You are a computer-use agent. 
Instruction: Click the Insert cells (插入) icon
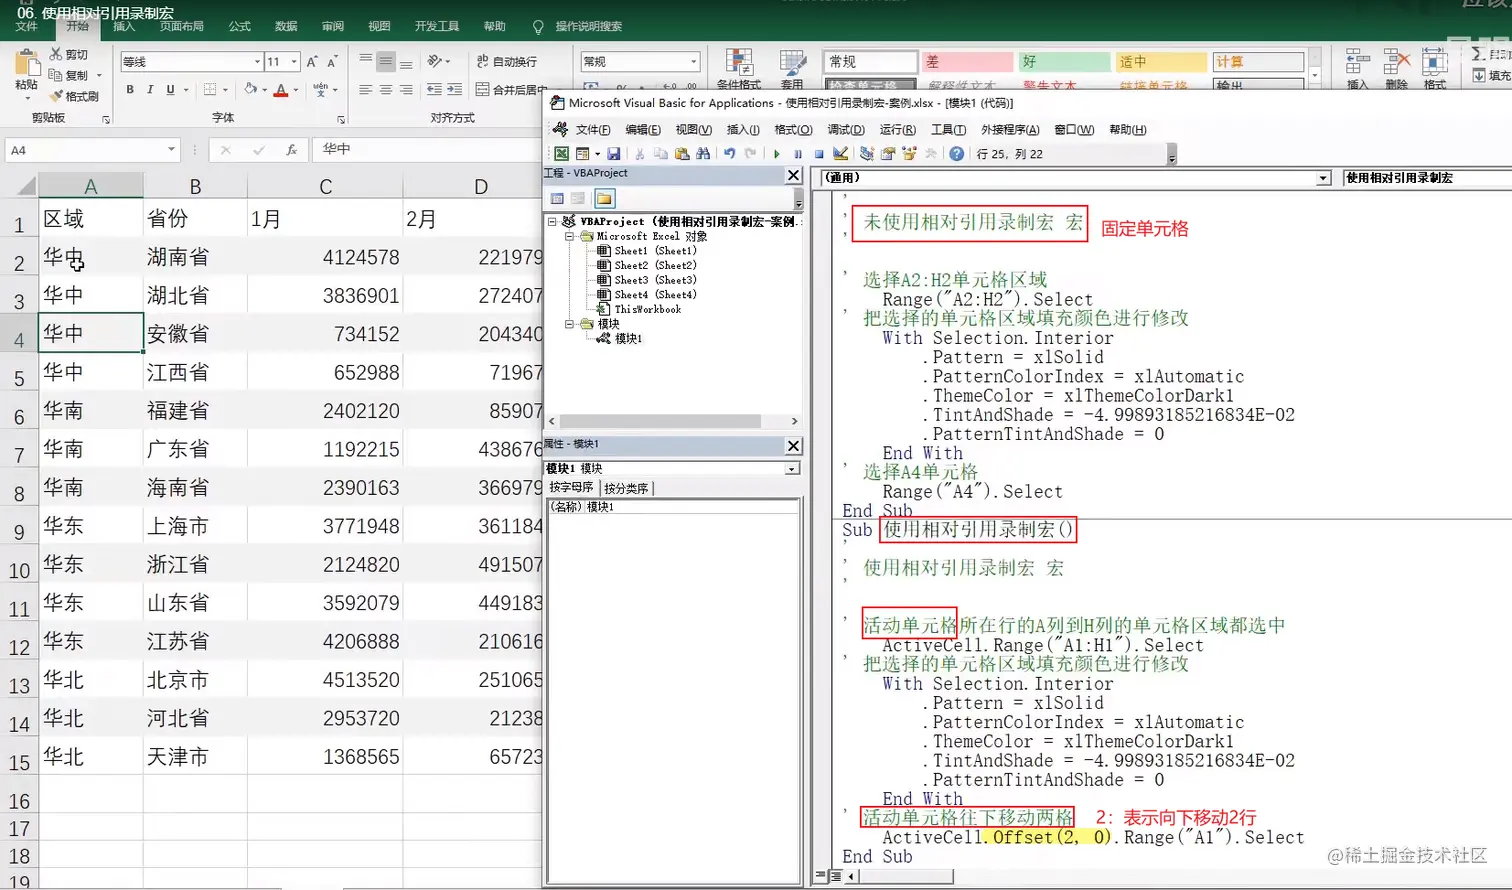click(1357, 63)
